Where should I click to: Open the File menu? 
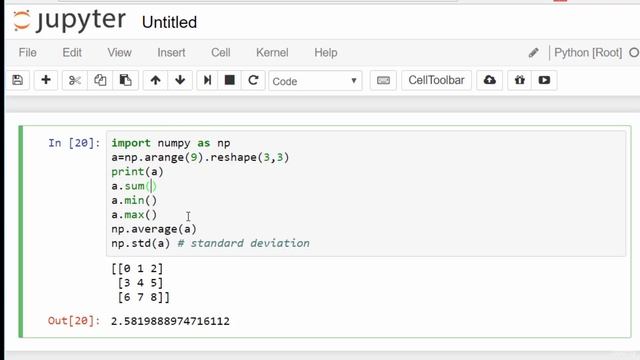(x=27, y=53)
